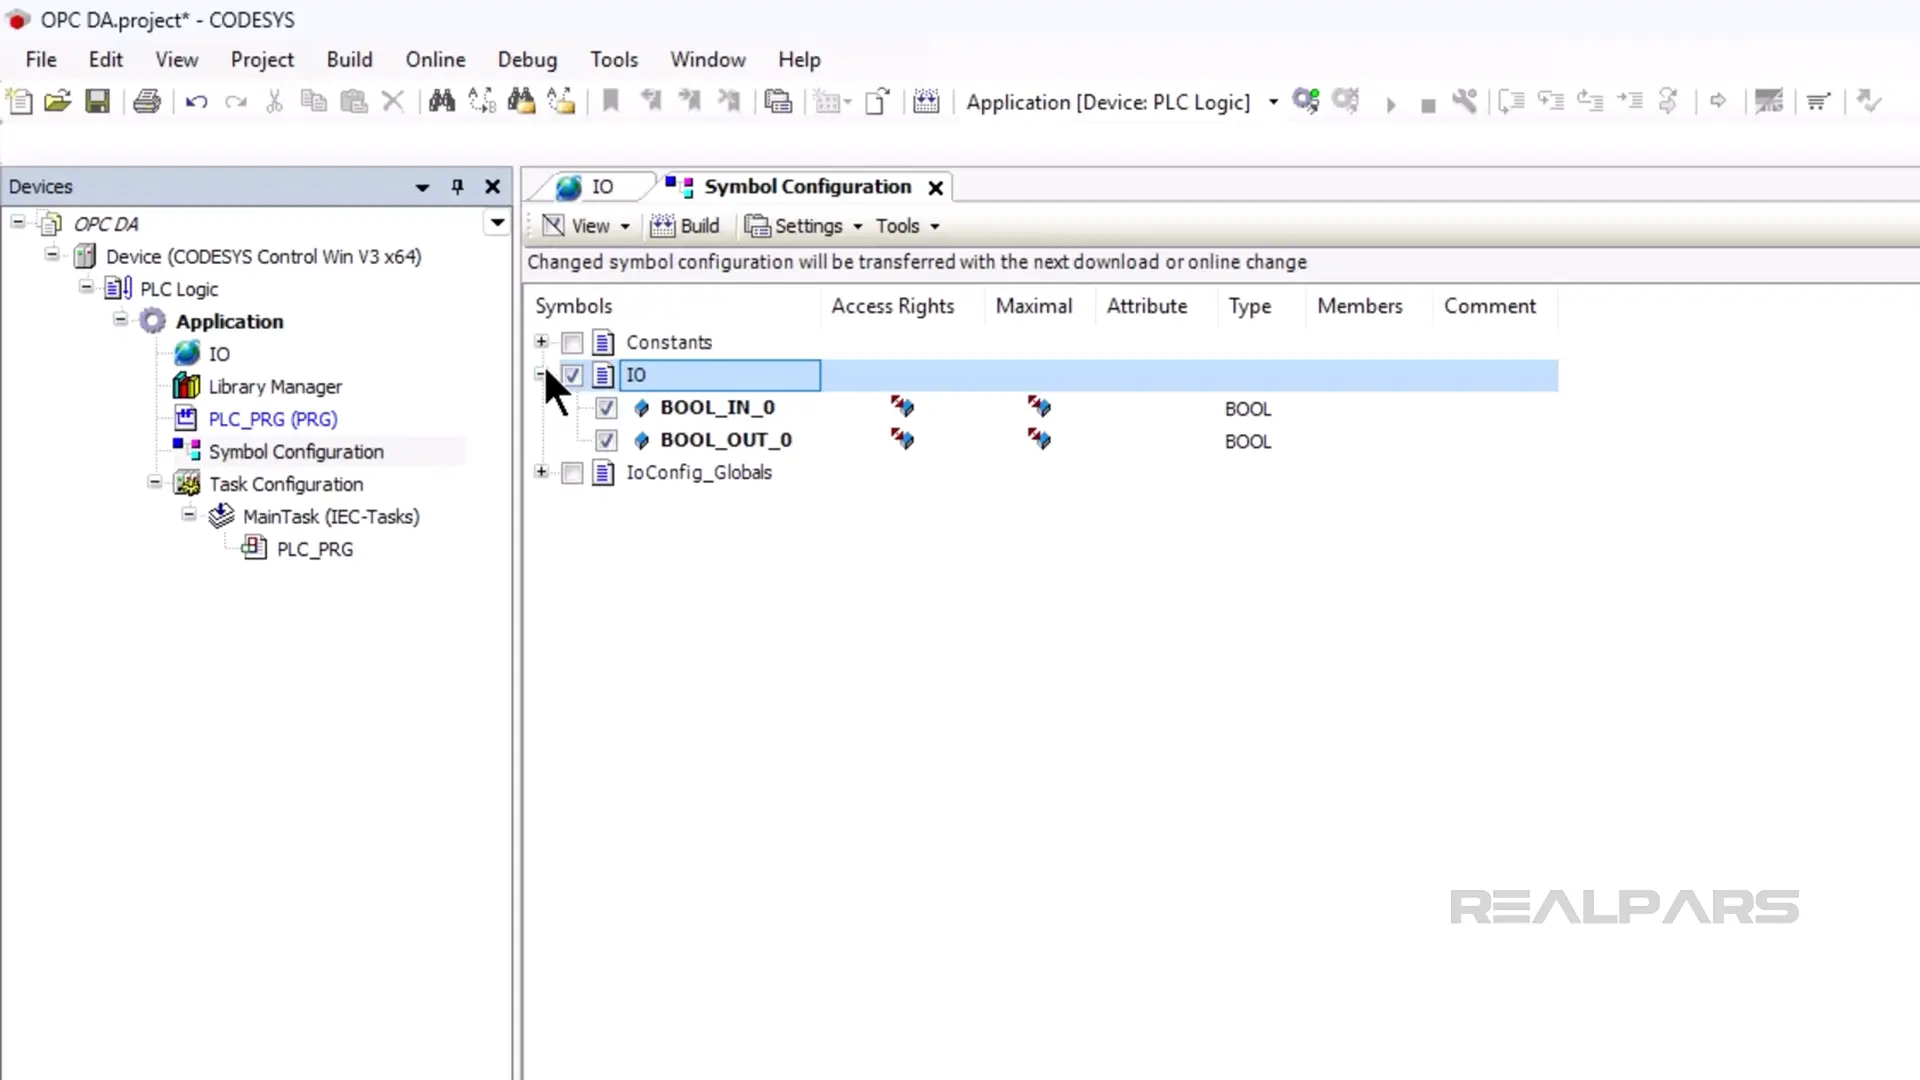Open the Project menu
Viewport: 1920px width, 1080px height.
(262, 60)
